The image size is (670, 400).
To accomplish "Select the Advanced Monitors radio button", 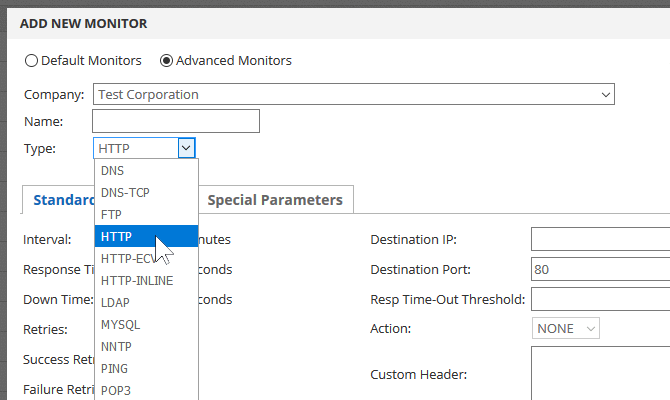I will tap(167, 61).
